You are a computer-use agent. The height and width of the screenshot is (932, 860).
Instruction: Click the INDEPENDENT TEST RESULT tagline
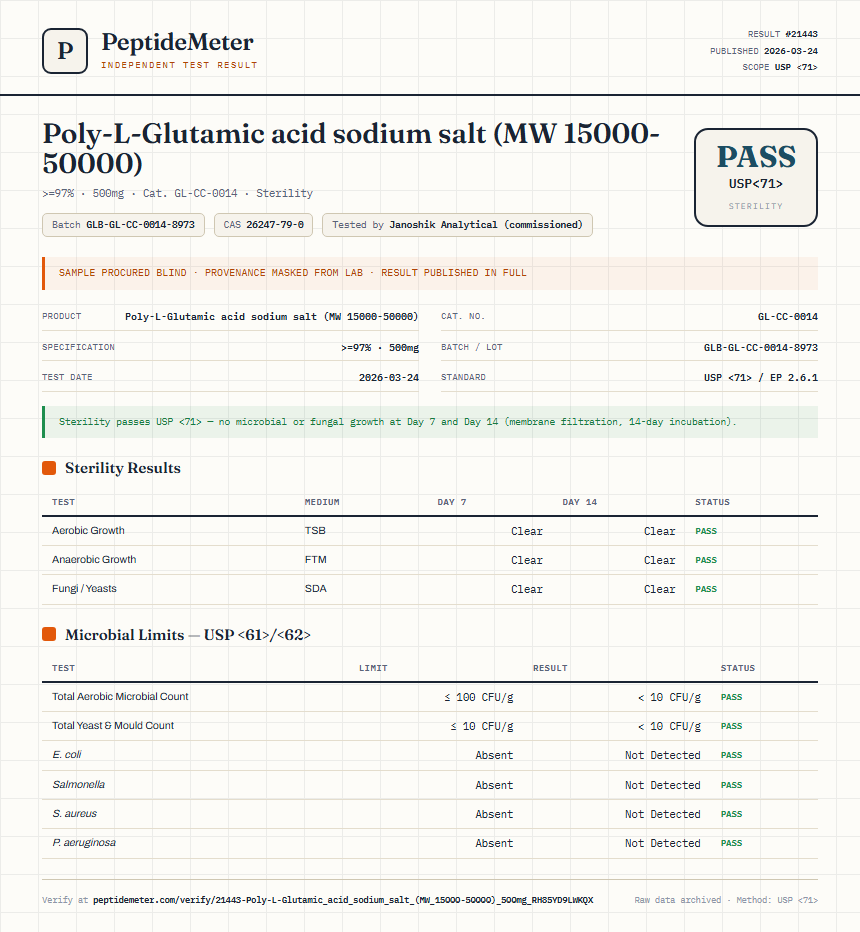coord(179,65)
